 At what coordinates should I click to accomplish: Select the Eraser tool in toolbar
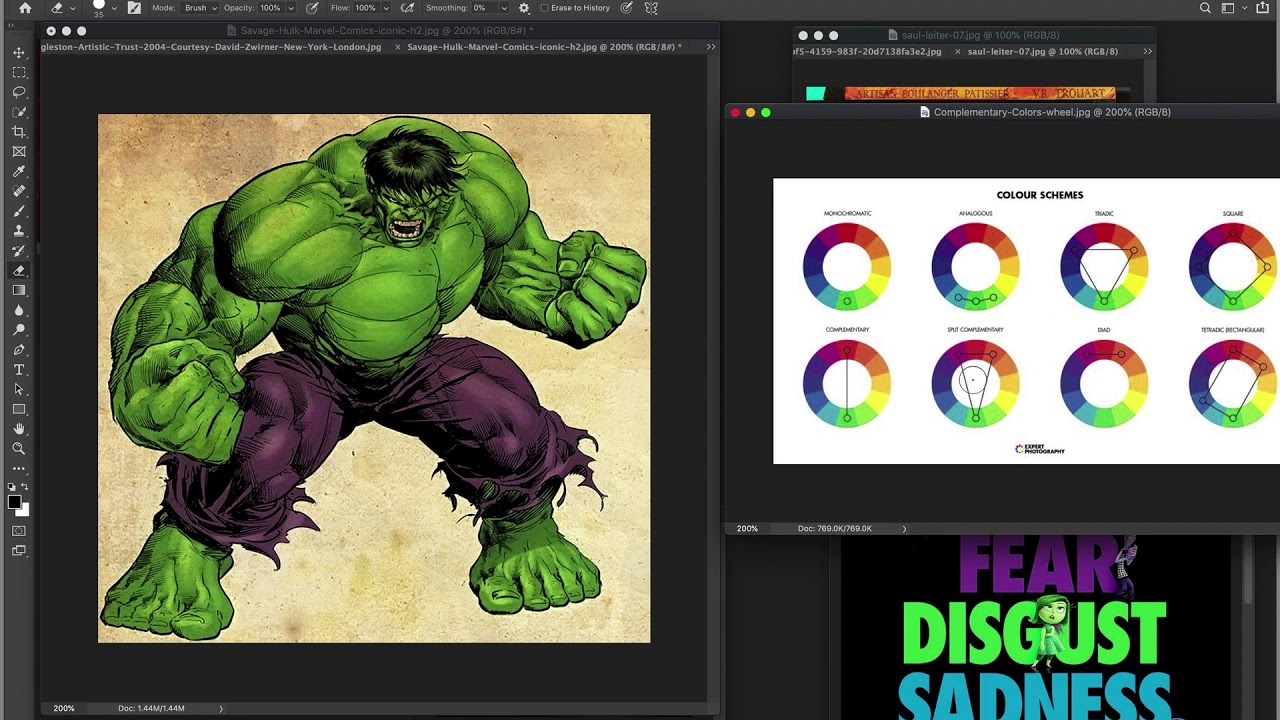point(19,271)
